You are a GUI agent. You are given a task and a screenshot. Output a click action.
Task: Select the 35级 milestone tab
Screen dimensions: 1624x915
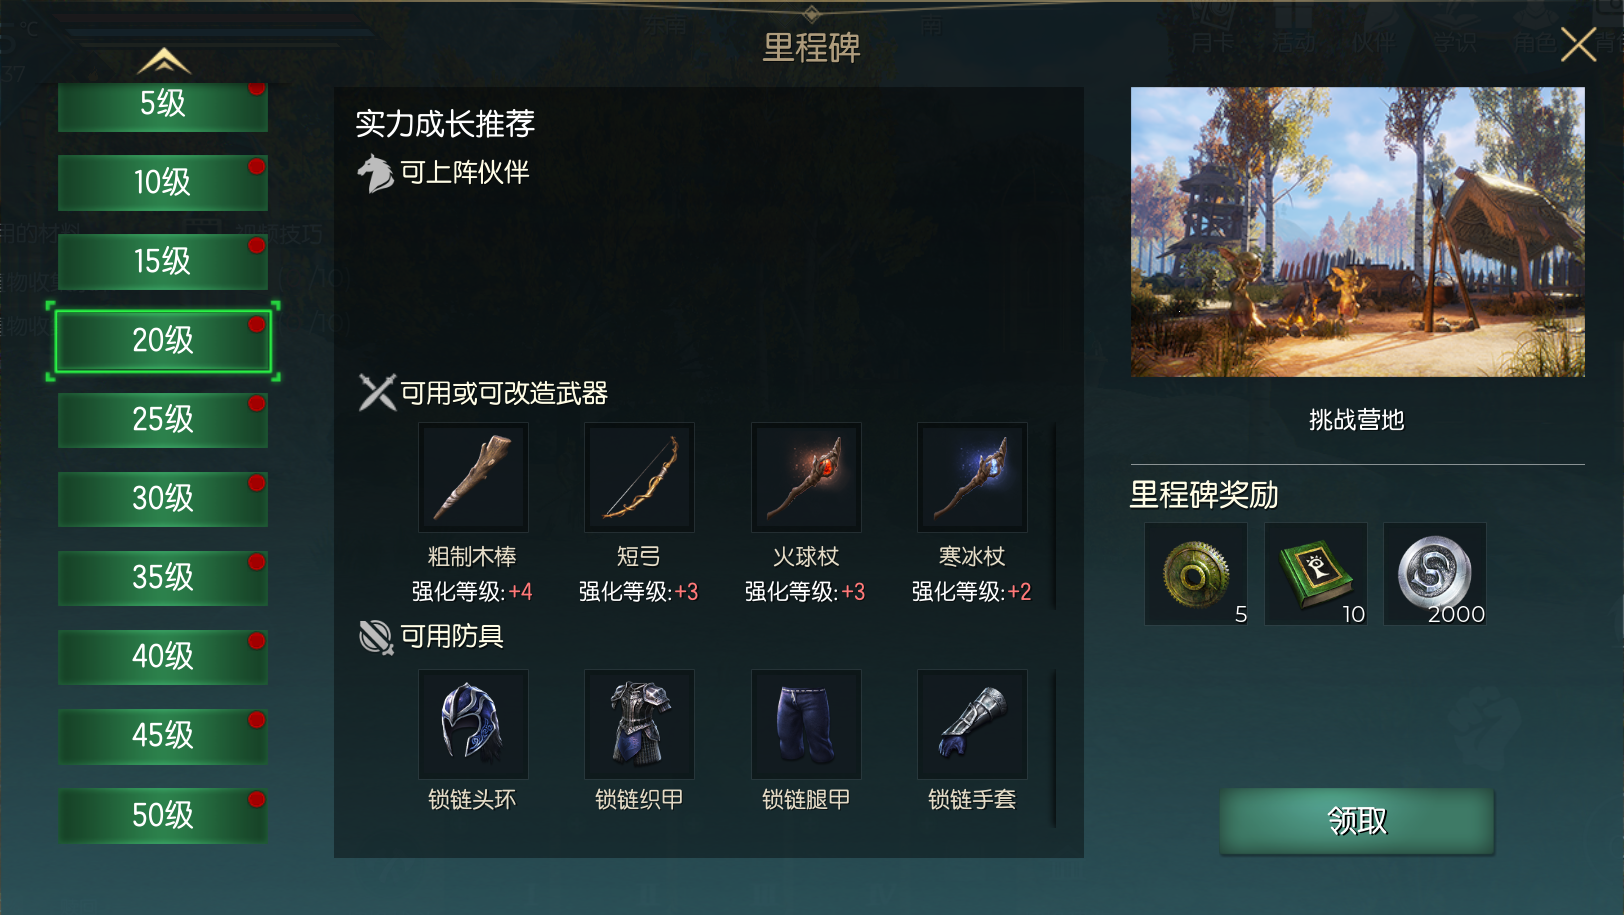[163, 577]
